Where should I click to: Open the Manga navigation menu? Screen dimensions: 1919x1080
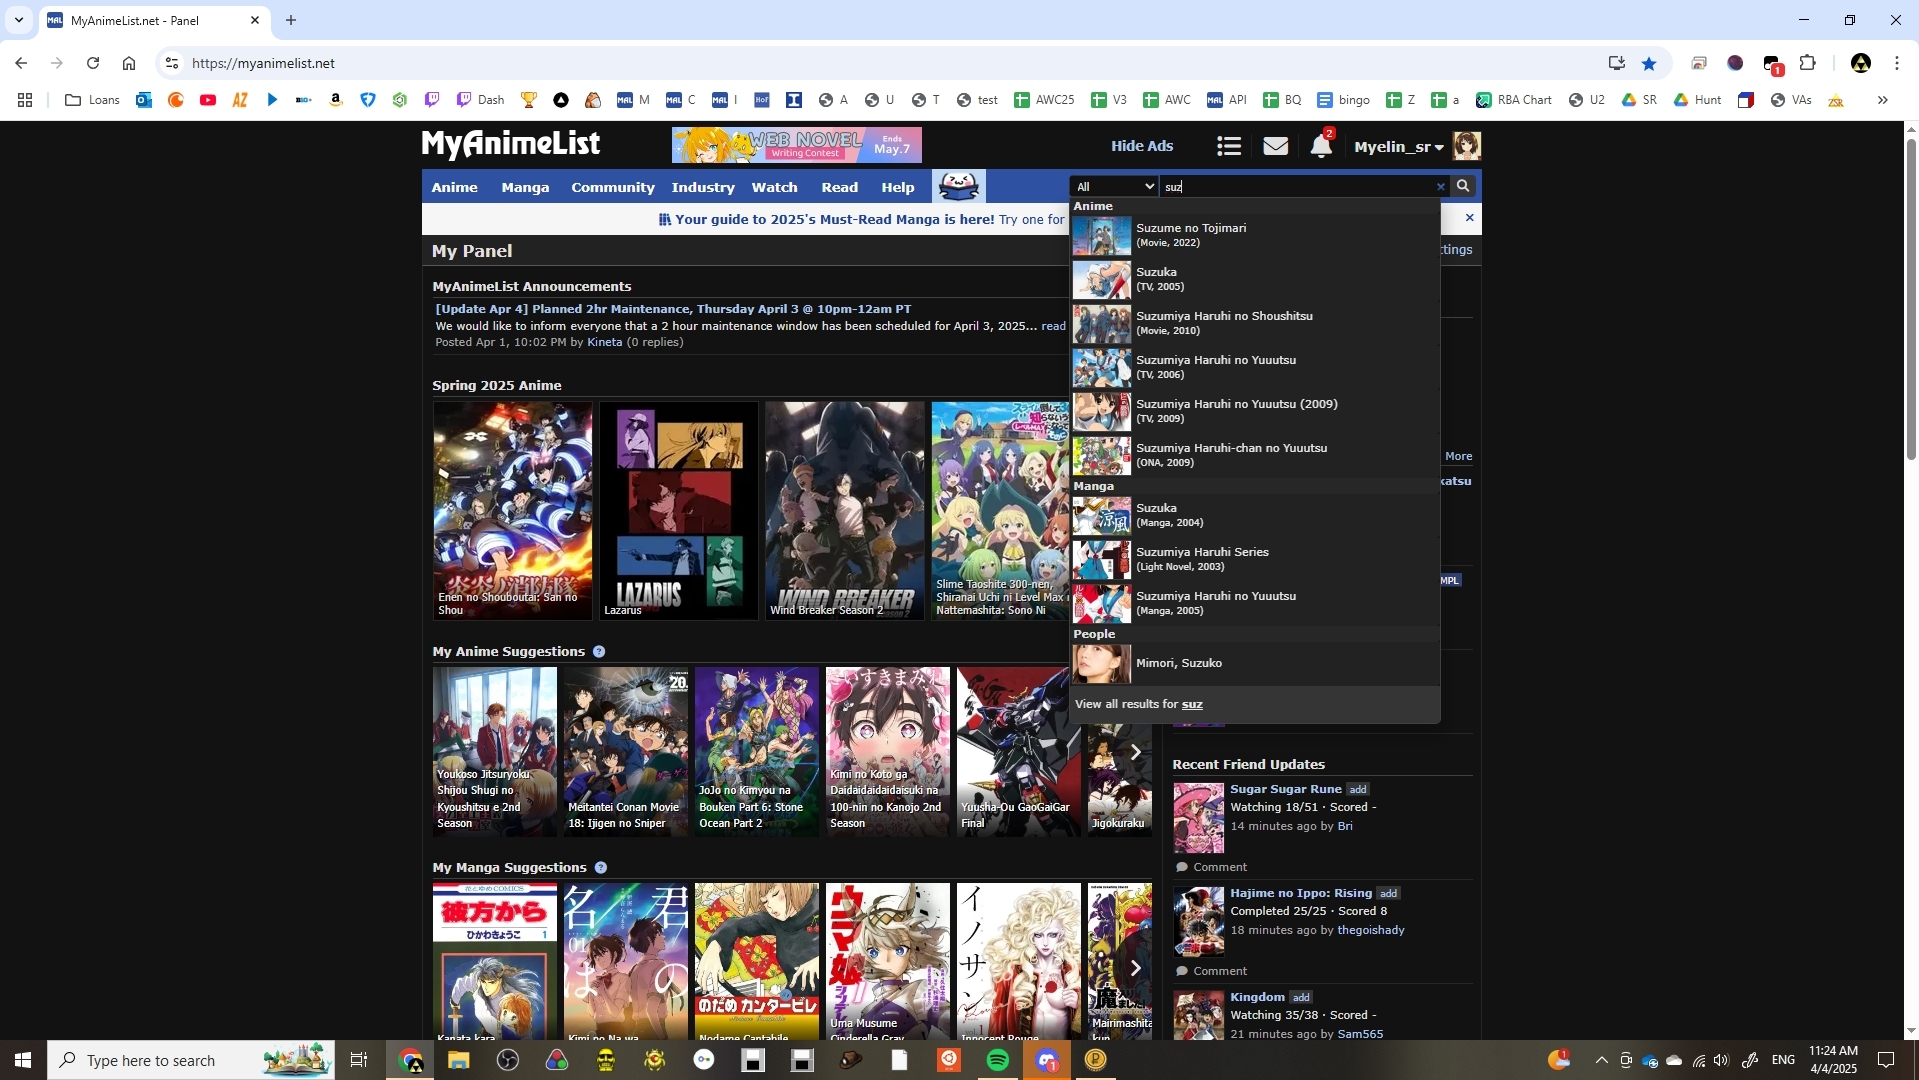(x=525, y=187)
